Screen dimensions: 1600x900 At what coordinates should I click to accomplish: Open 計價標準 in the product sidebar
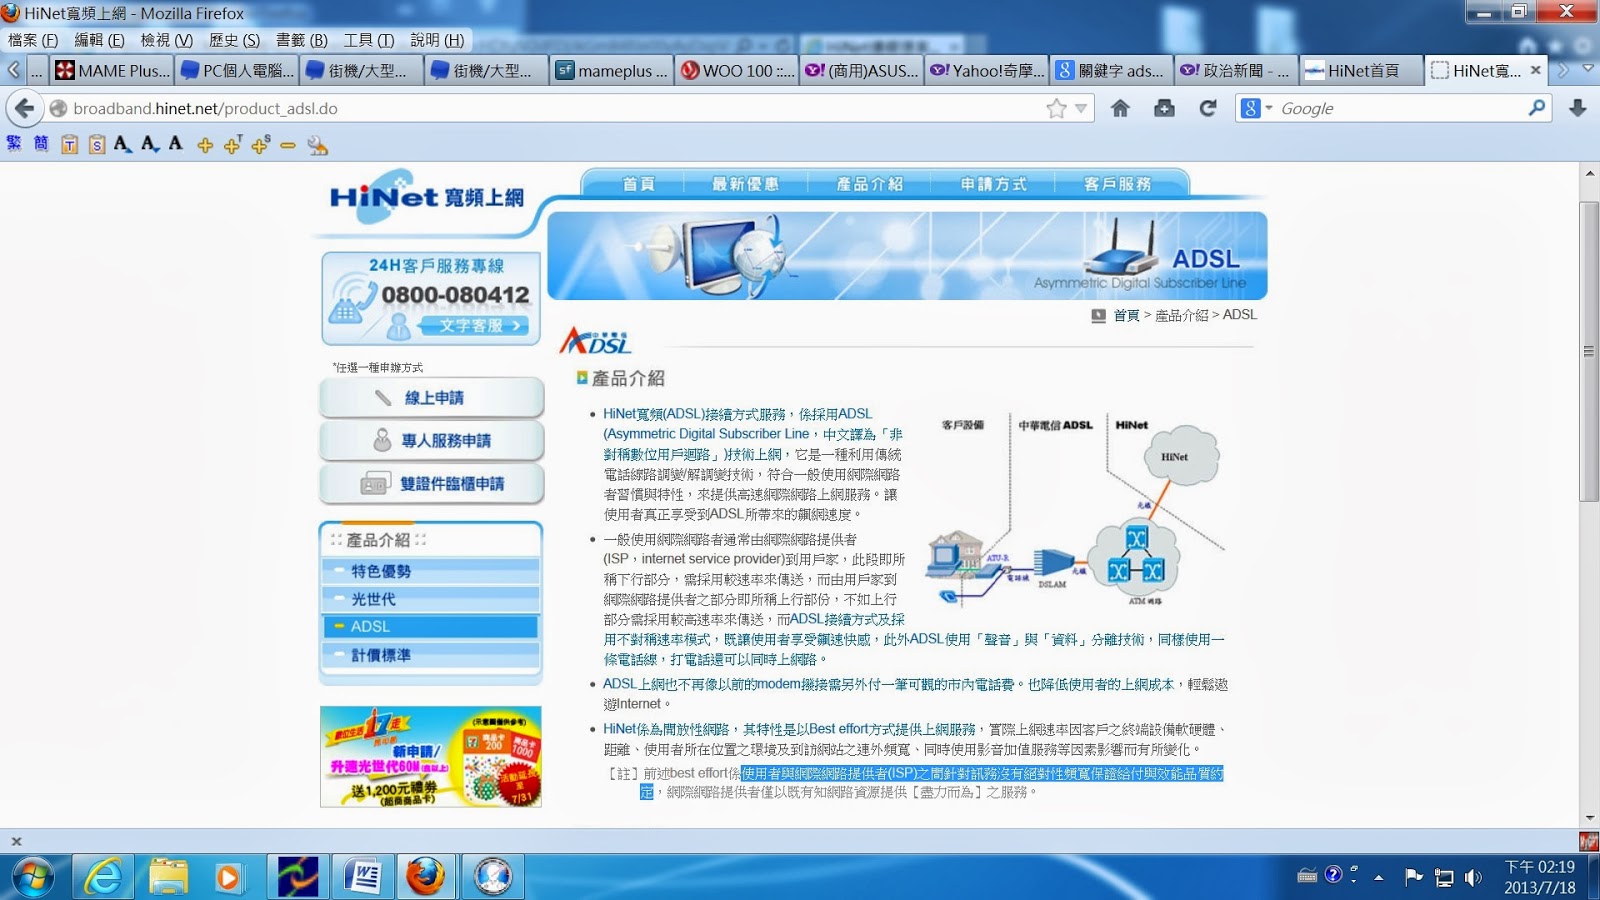[431, 655]
